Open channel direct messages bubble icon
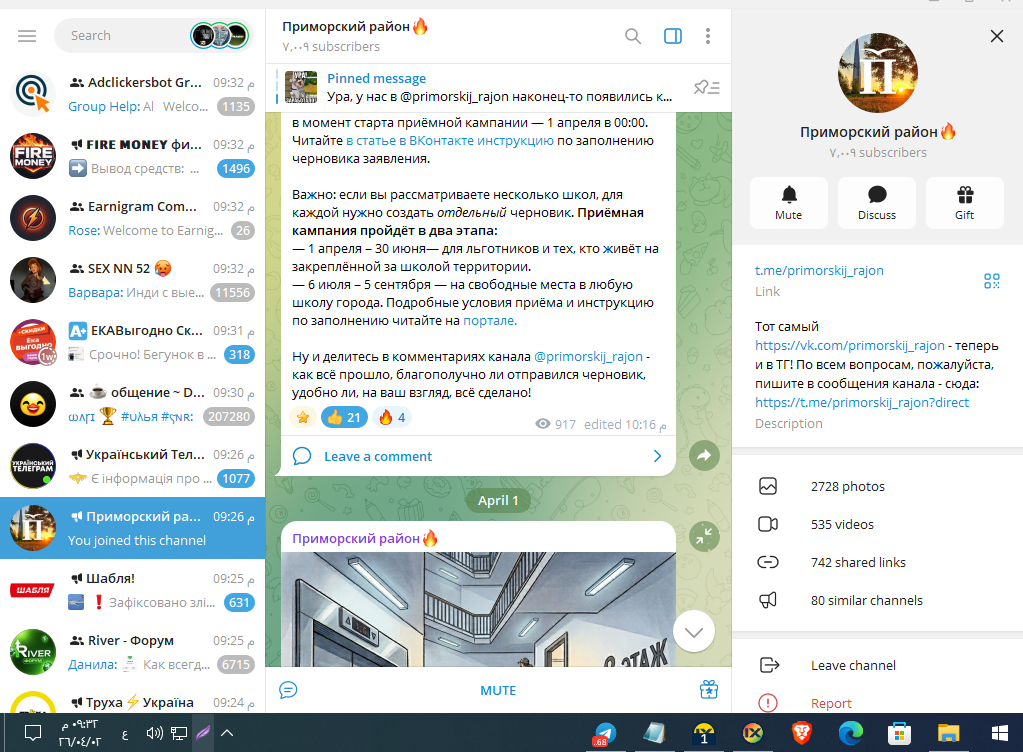Viewport: 1023px width, 752px height. coord(288,690)
